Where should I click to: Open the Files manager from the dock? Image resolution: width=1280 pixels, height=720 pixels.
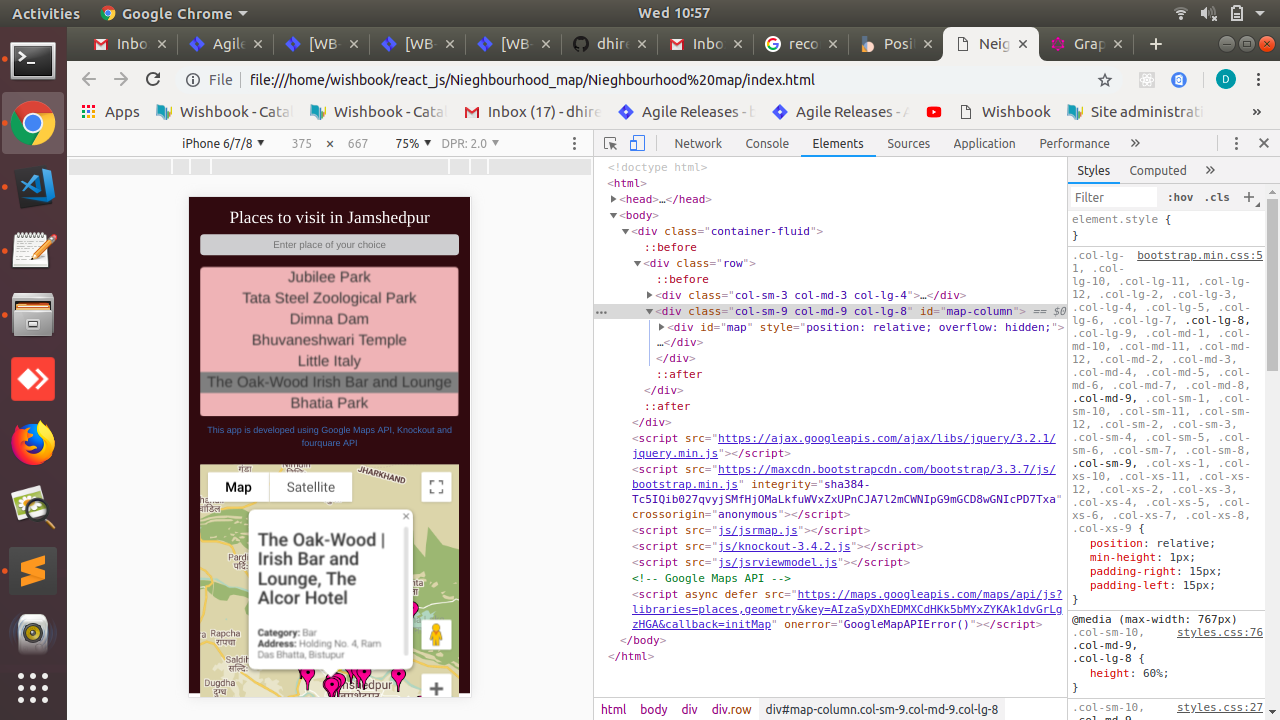33,315
